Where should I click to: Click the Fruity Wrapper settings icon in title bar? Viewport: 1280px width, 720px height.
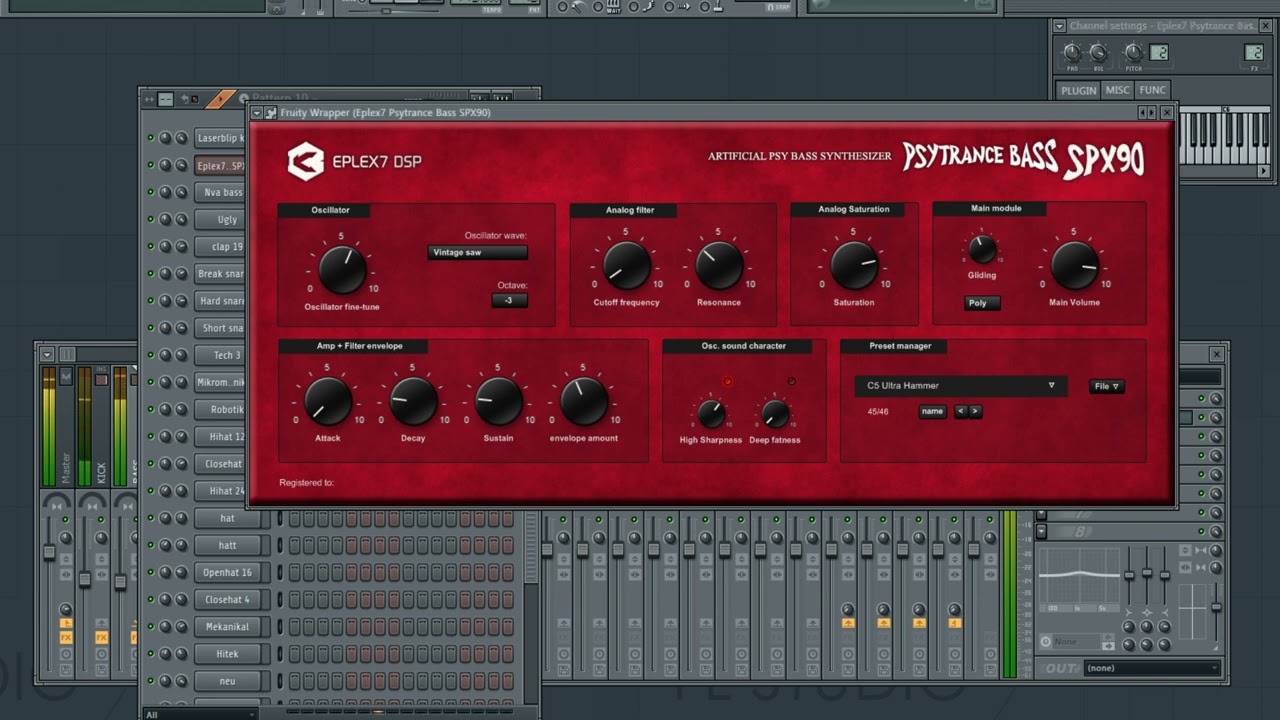point(271,113)
